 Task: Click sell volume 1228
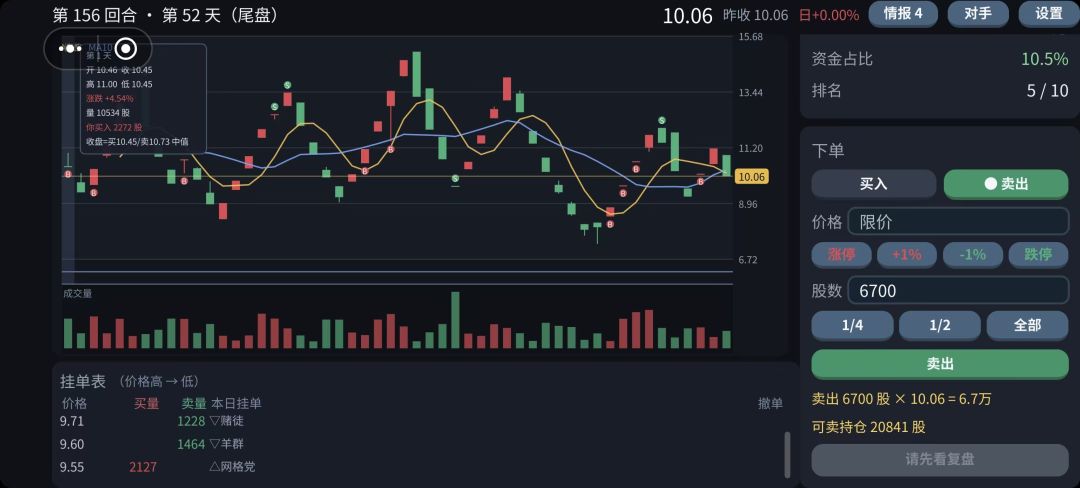[x=191, y=421]
